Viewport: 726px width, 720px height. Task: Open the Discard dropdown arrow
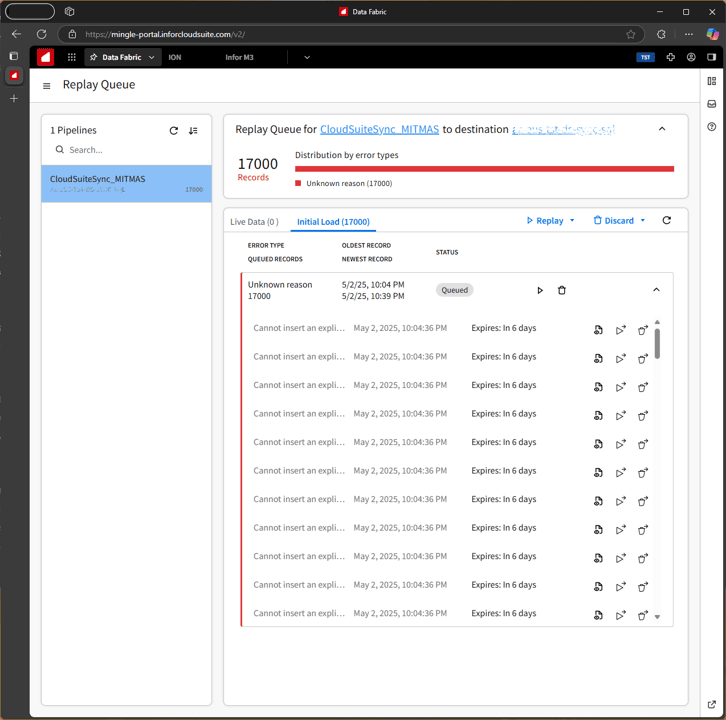(643, 220)
